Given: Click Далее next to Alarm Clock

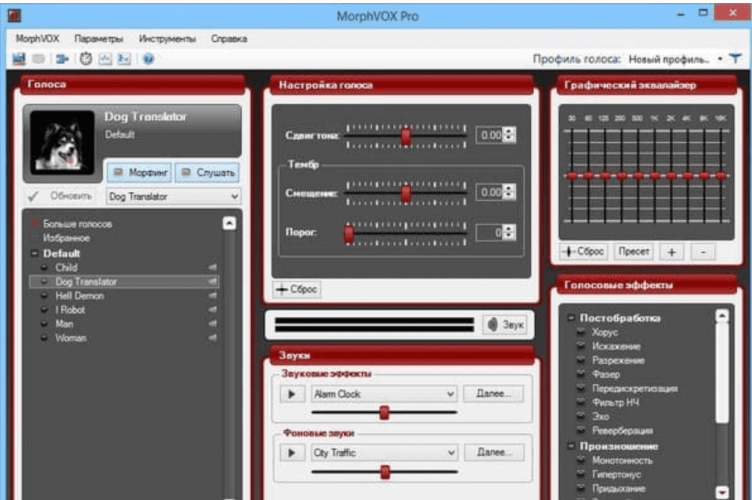Looking at the screenshot, I should tap(493, 394).
